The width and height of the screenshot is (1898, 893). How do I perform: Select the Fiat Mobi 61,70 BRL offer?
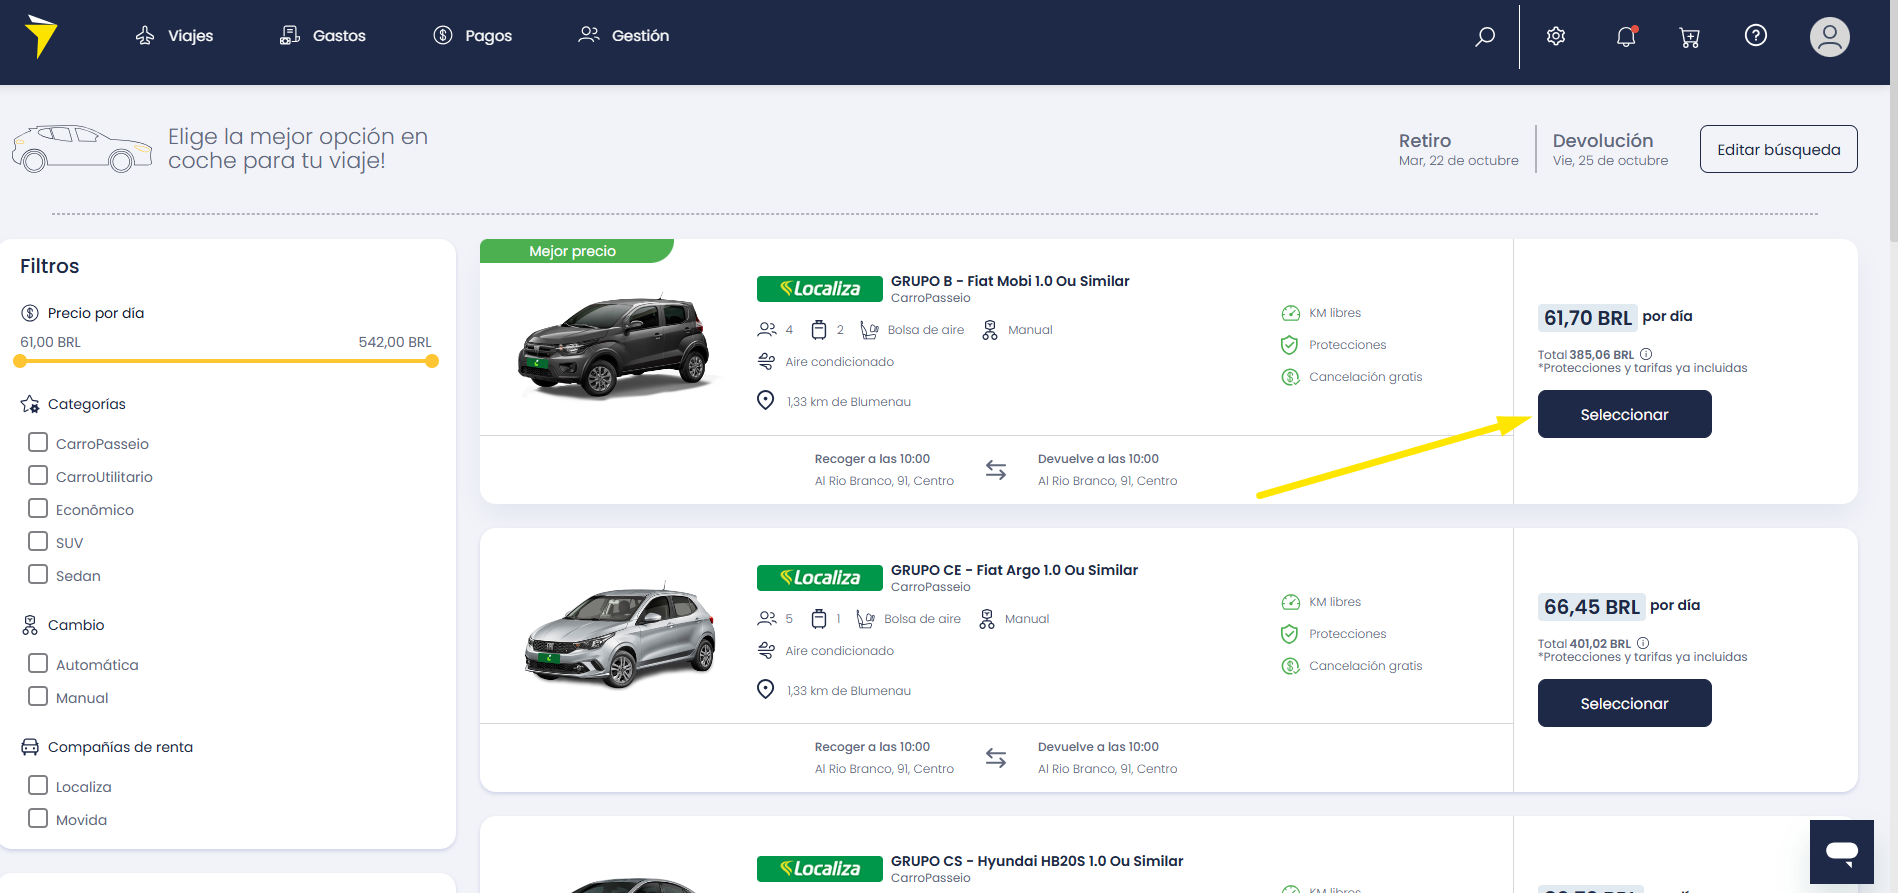[x=1625, y=414]
